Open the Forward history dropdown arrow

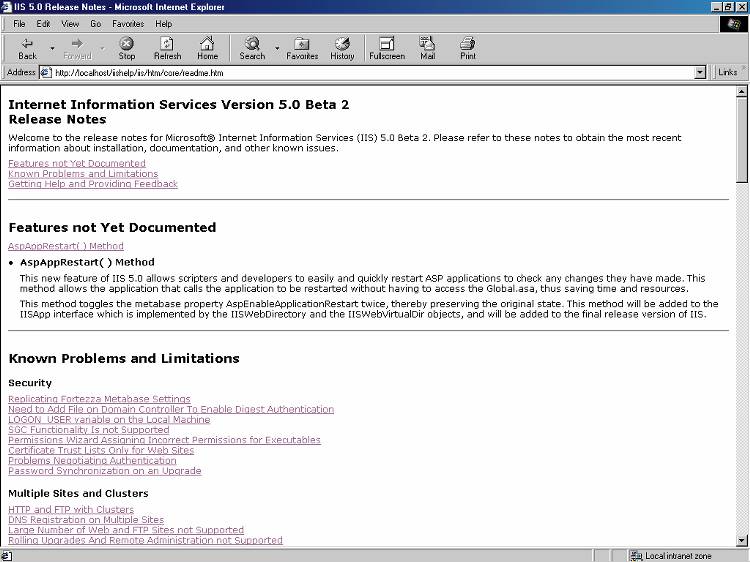click(x=102, y=48)
